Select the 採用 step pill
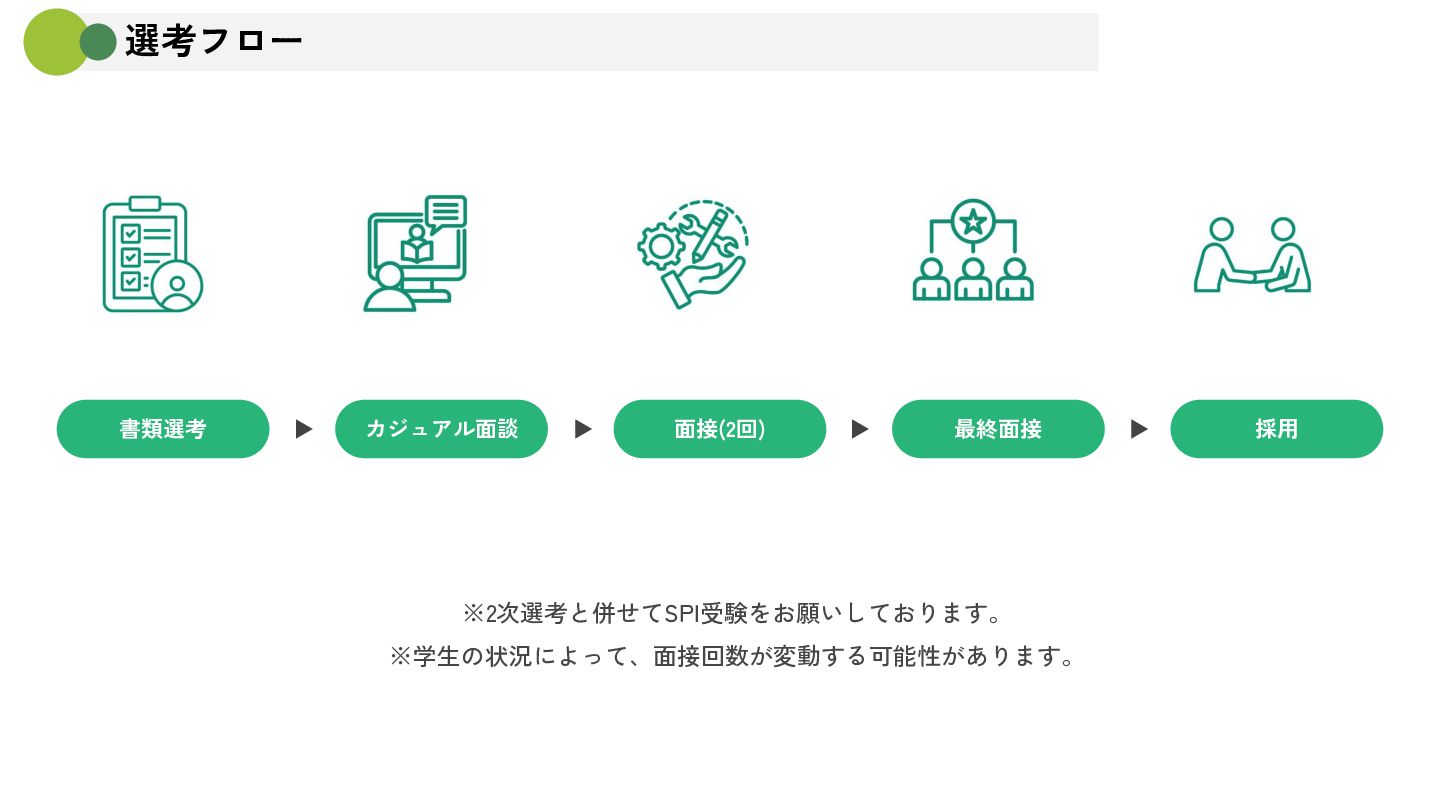 pos(1277,429)
